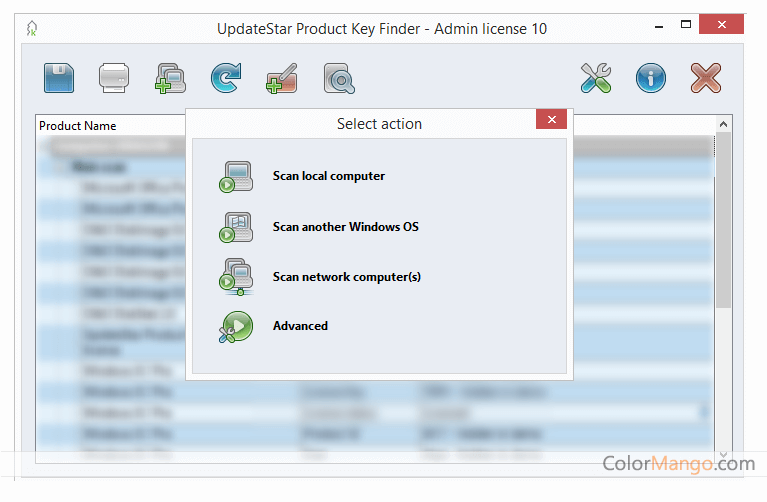
Task: Open Settings via the wrench-screwdriver icon
Action: [597, 77]
